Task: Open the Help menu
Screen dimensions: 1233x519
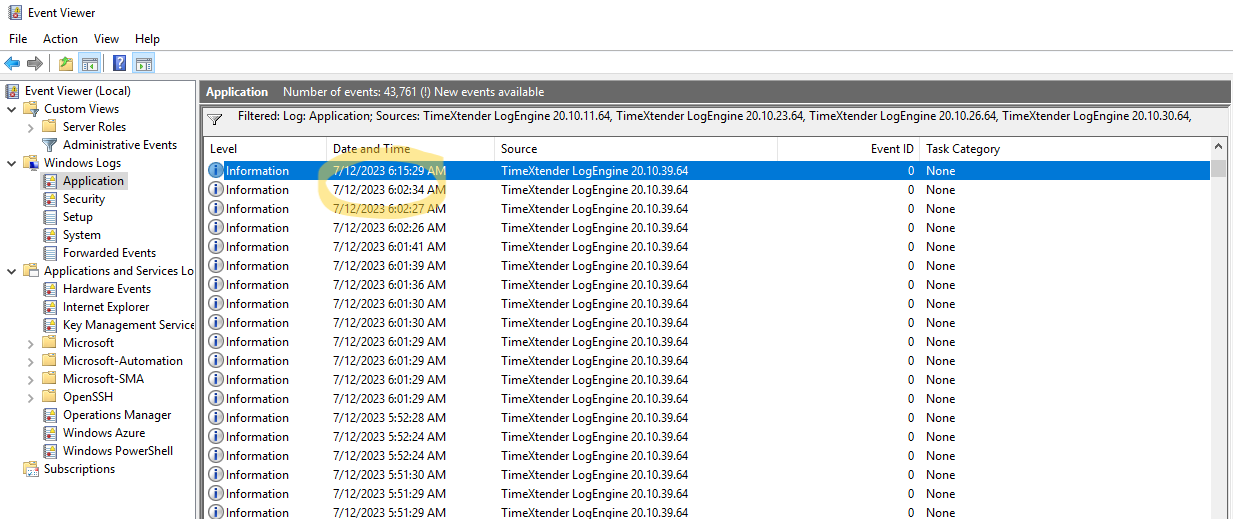Action: pyautogui.click(x=147, y=39)
